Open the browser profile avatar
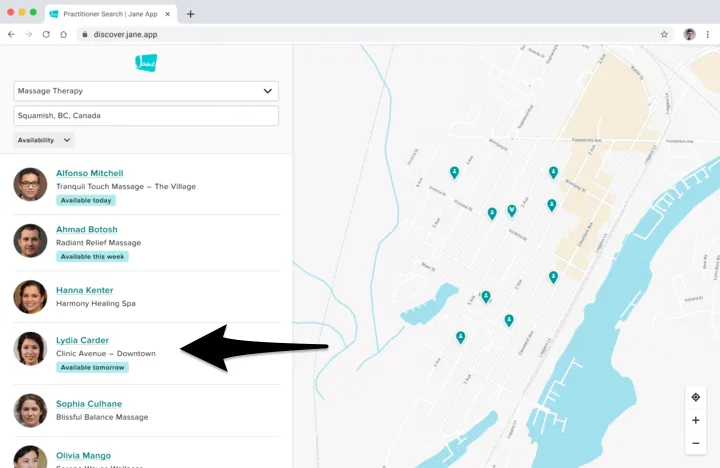 (689, 34)
